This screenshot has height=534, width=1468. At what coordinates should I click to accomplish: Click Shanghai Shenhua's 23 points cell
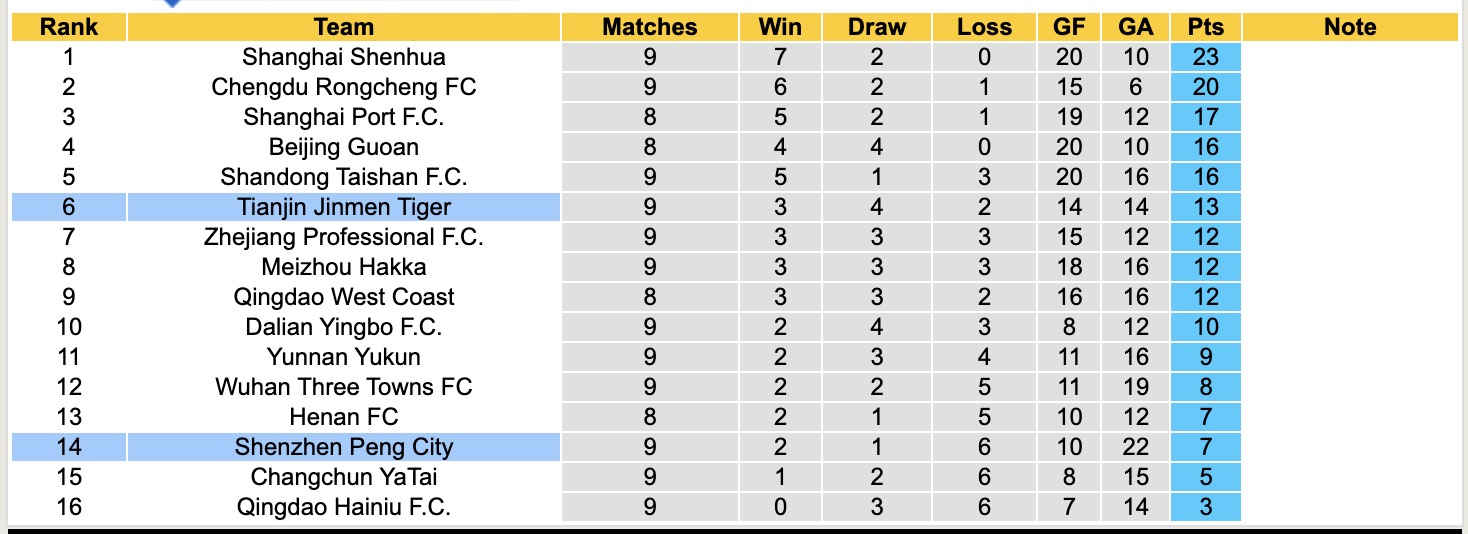coord(1206,57)
